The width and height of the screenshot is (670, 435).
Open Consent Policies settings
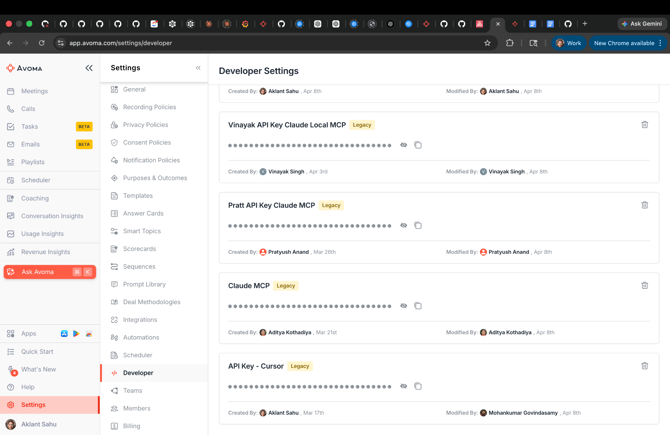154,142
